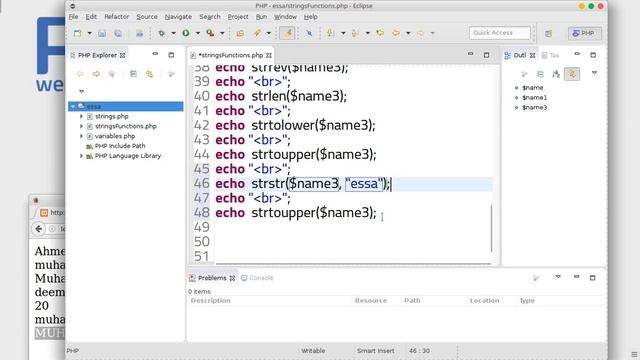Open the Debug dropdown arrow
The image size is (640, 360).
[x=173, y=33]
